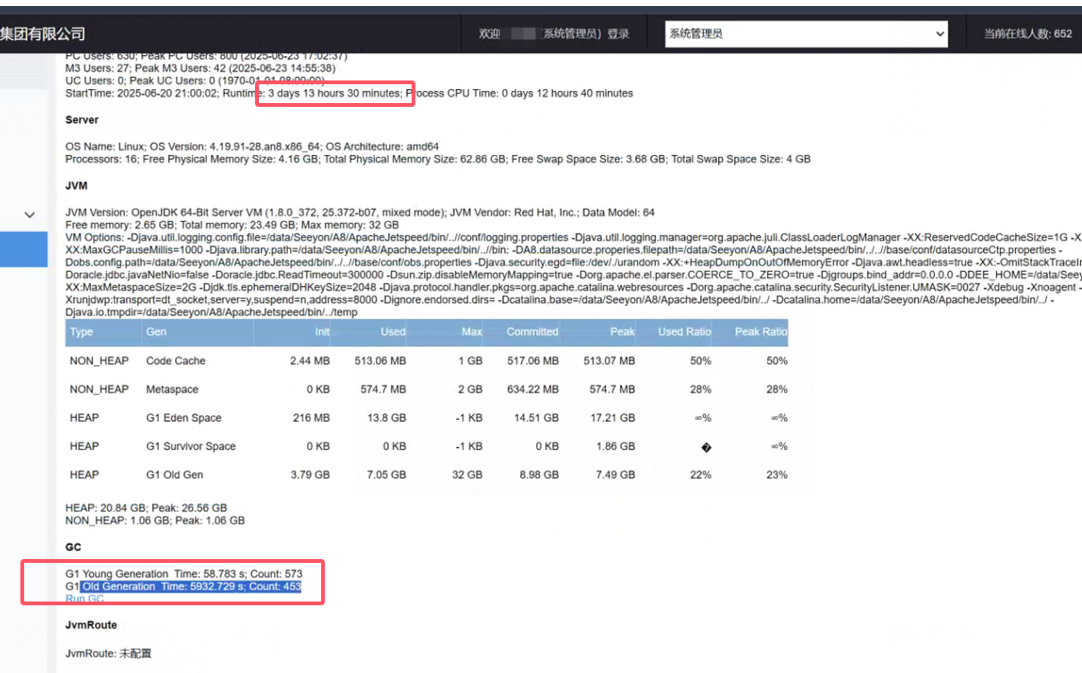Click the Used column header
Screen dimensions: 1082x673
pos(393,332)
